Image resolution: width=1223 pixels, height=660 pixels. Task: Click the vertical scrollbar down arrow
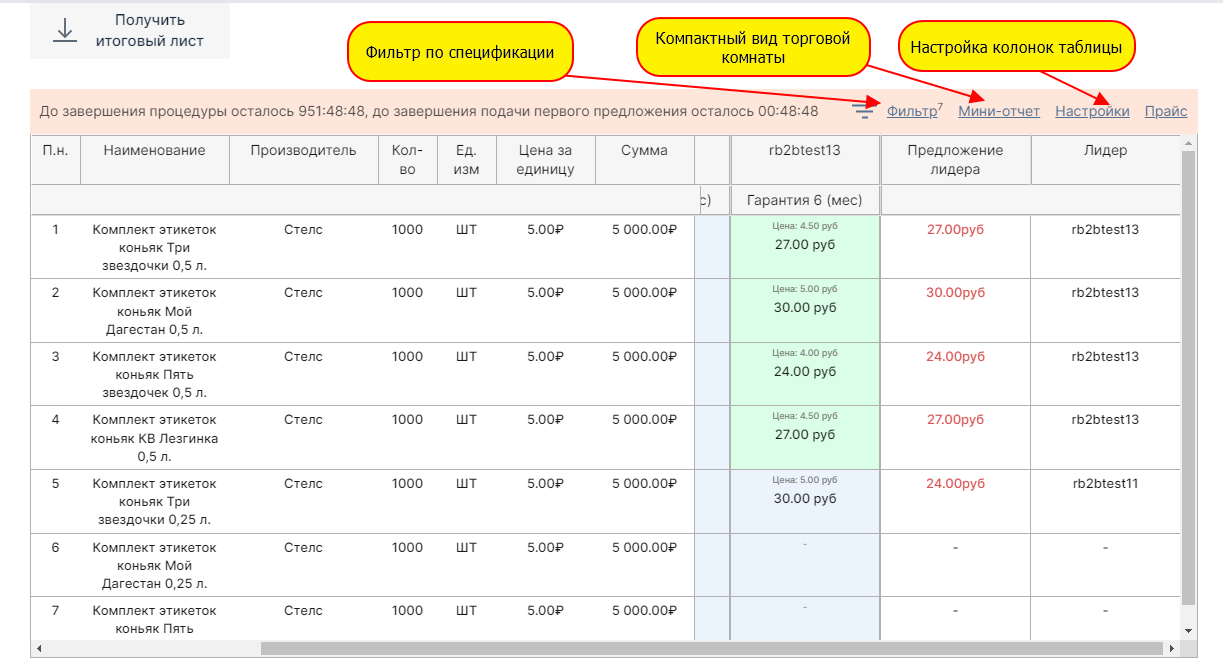(1188, 631)
